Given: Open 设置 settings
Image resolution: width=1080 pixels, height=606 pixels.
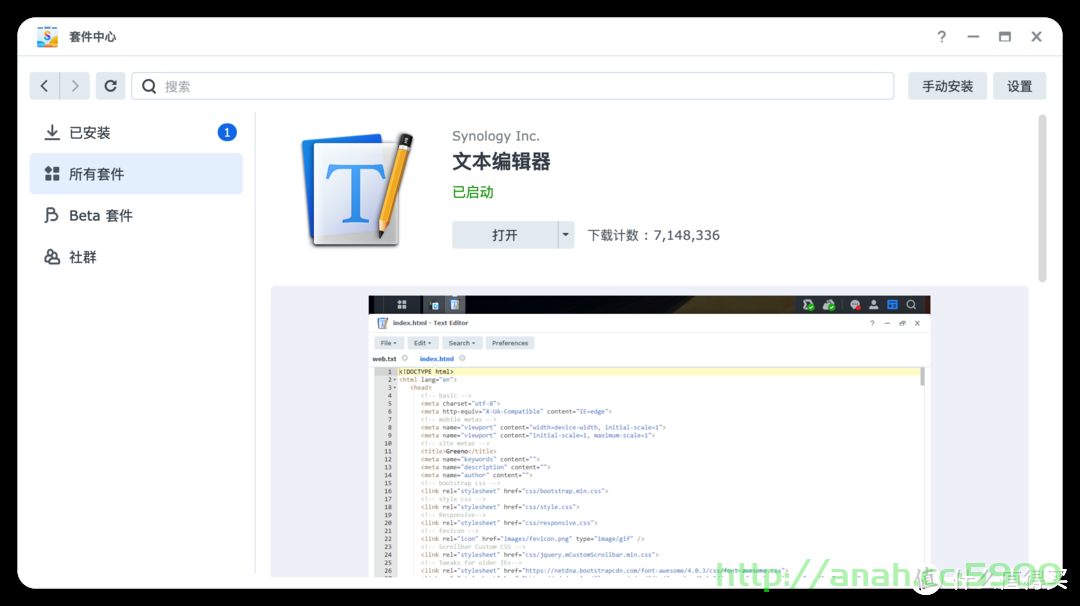Looking at the screenshot, I should pyautogui.click(x=1019, y=86).
